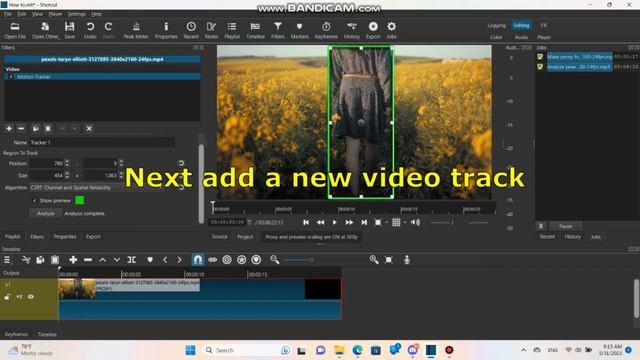Open the History toolbar icon
This screenshot has width=640, height=360.
351,31
